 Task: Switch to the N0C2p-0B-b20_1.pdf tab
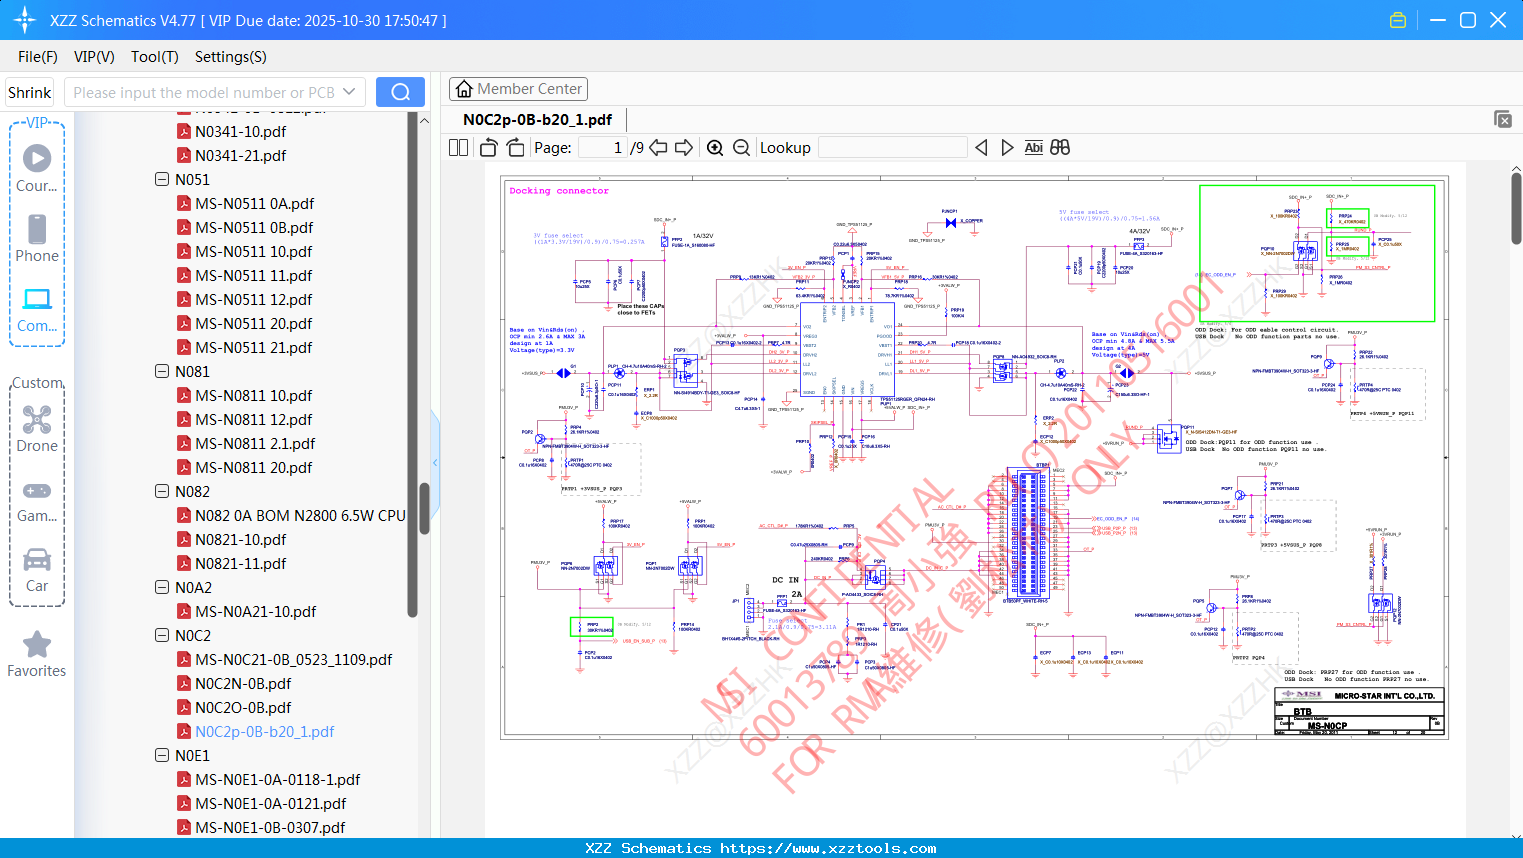(x=537, y=120)
